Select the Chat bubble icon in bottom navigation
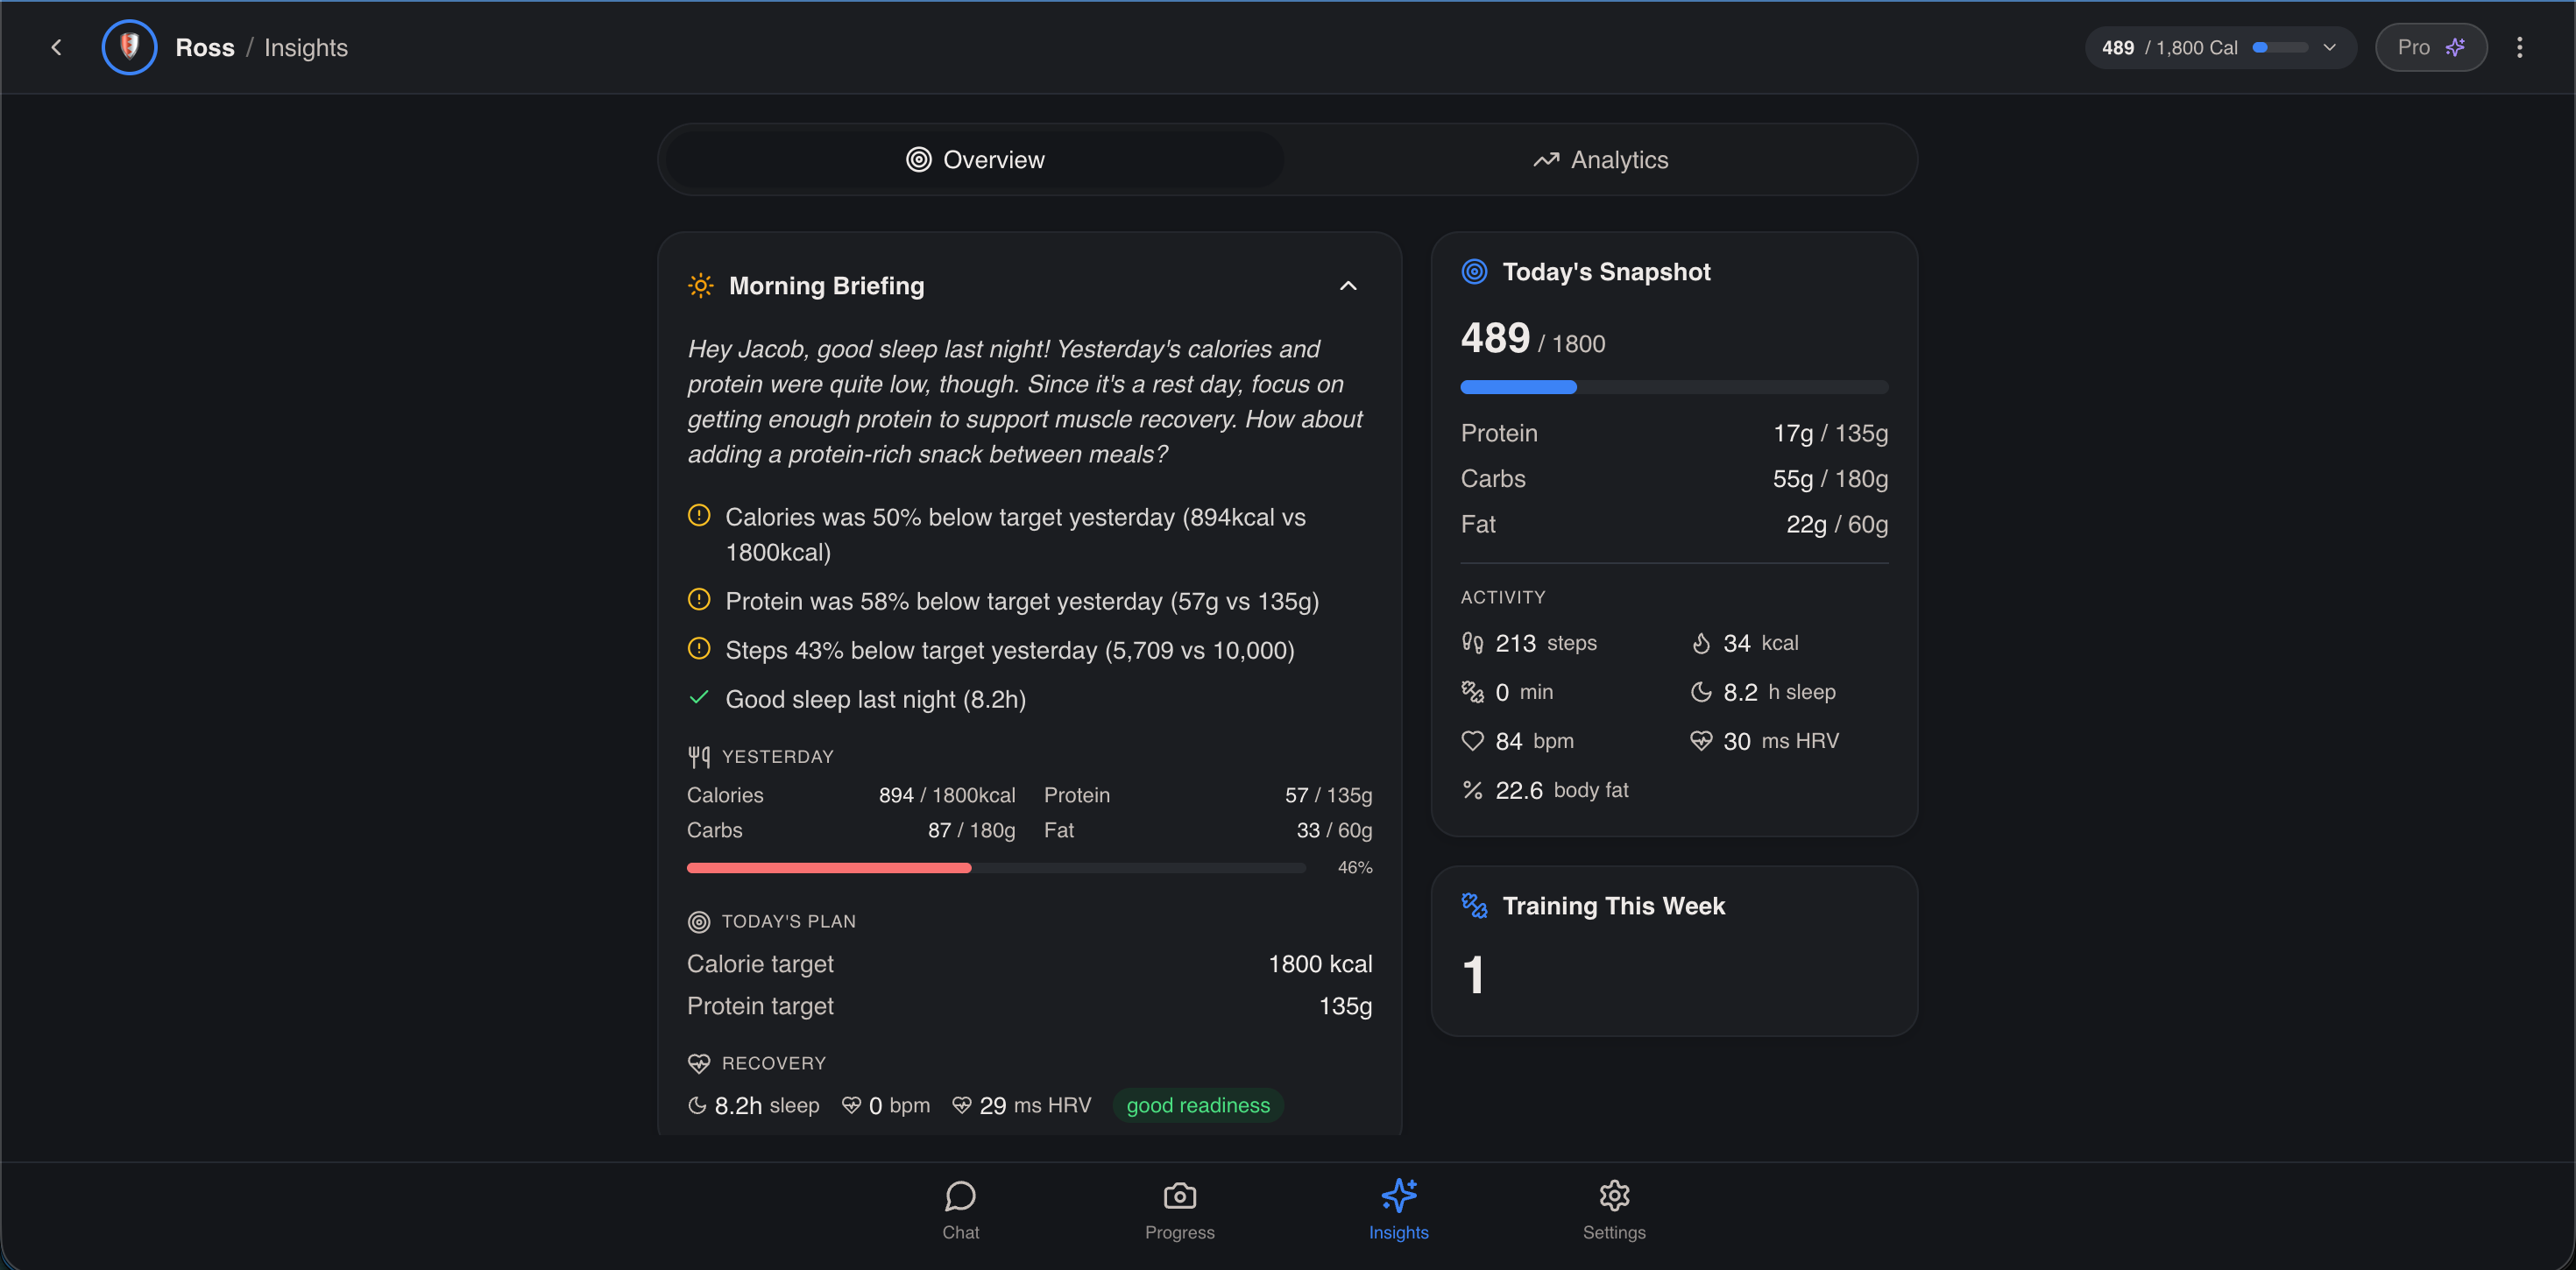2576x1270 pixels. pyautogui.click(x=960, y=1195)
